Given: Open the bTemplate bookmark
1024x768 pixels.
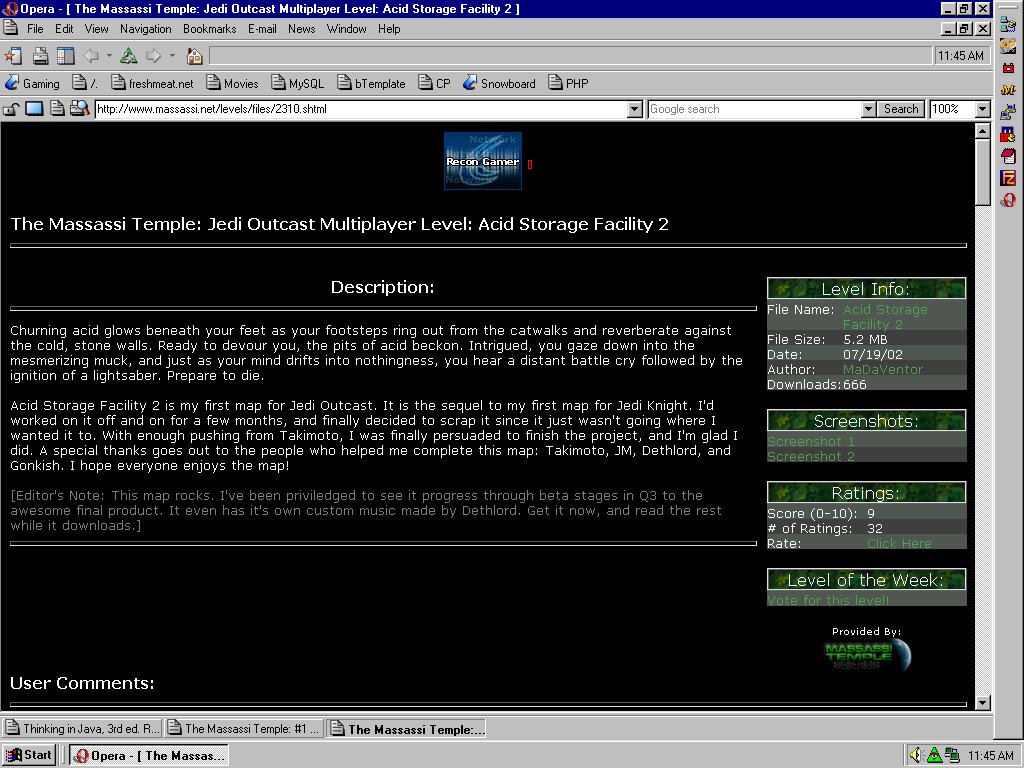Looking at the screenshot, I should point(371,84).
